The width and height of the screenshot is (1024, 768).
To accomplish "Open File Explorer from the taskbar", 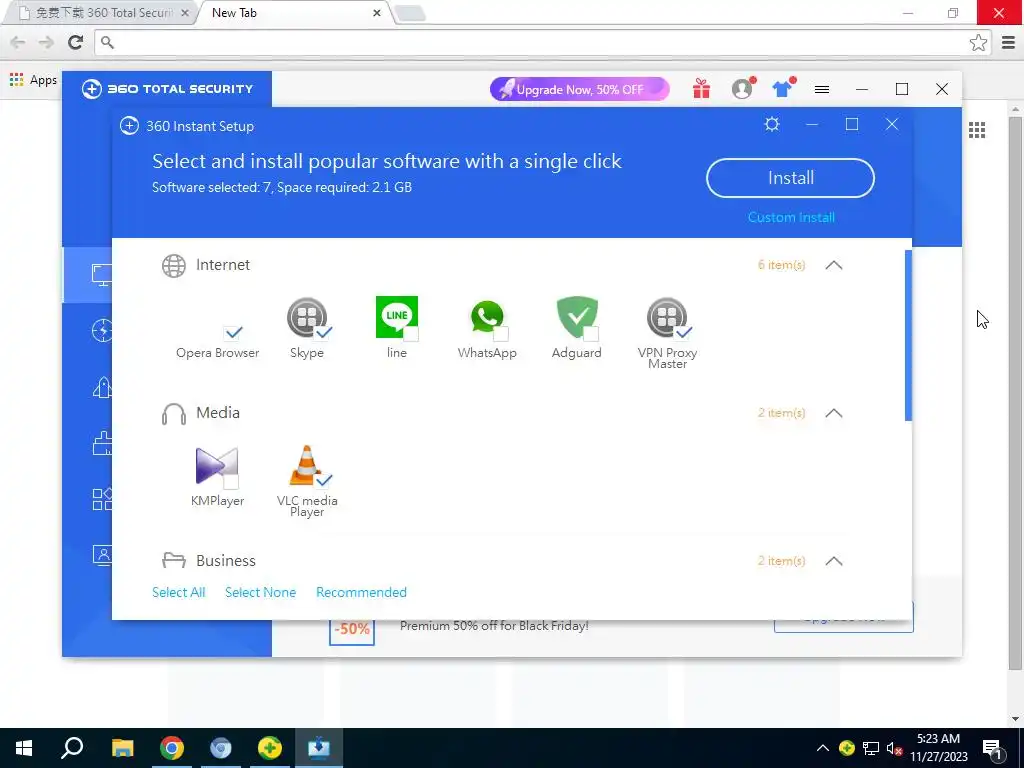I will [122, 748].
